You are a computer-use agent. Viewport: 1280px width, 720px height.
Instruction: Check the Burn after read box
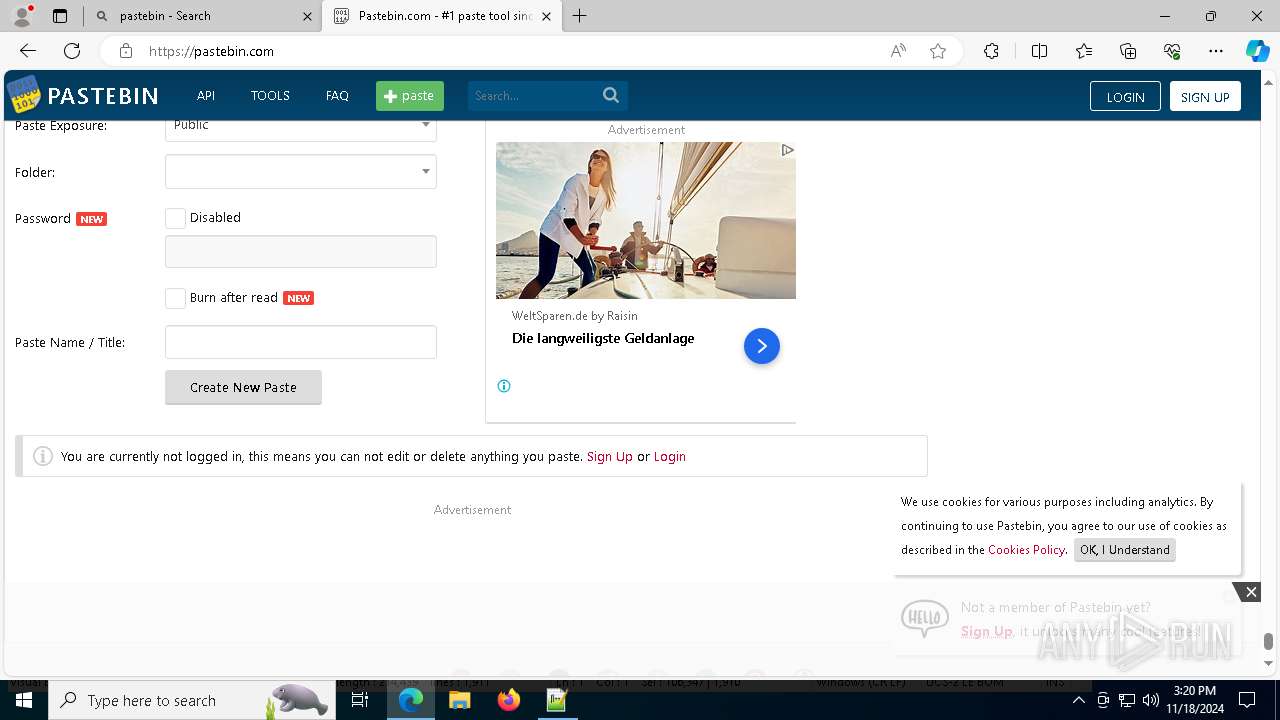point(175,298)
